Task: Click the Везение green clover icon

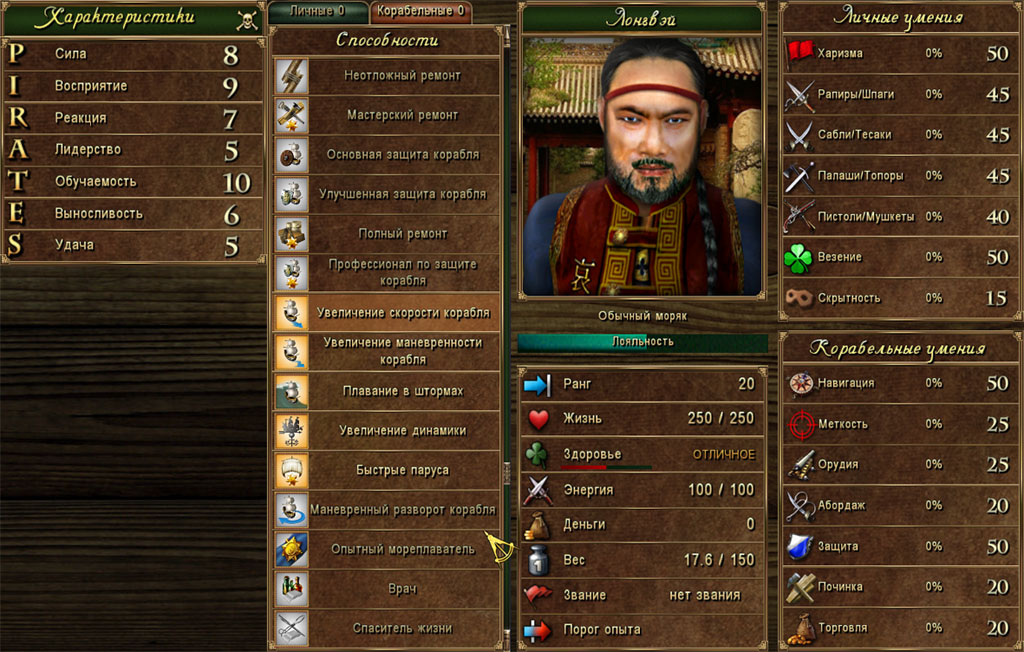Action: tap(799, 257)
